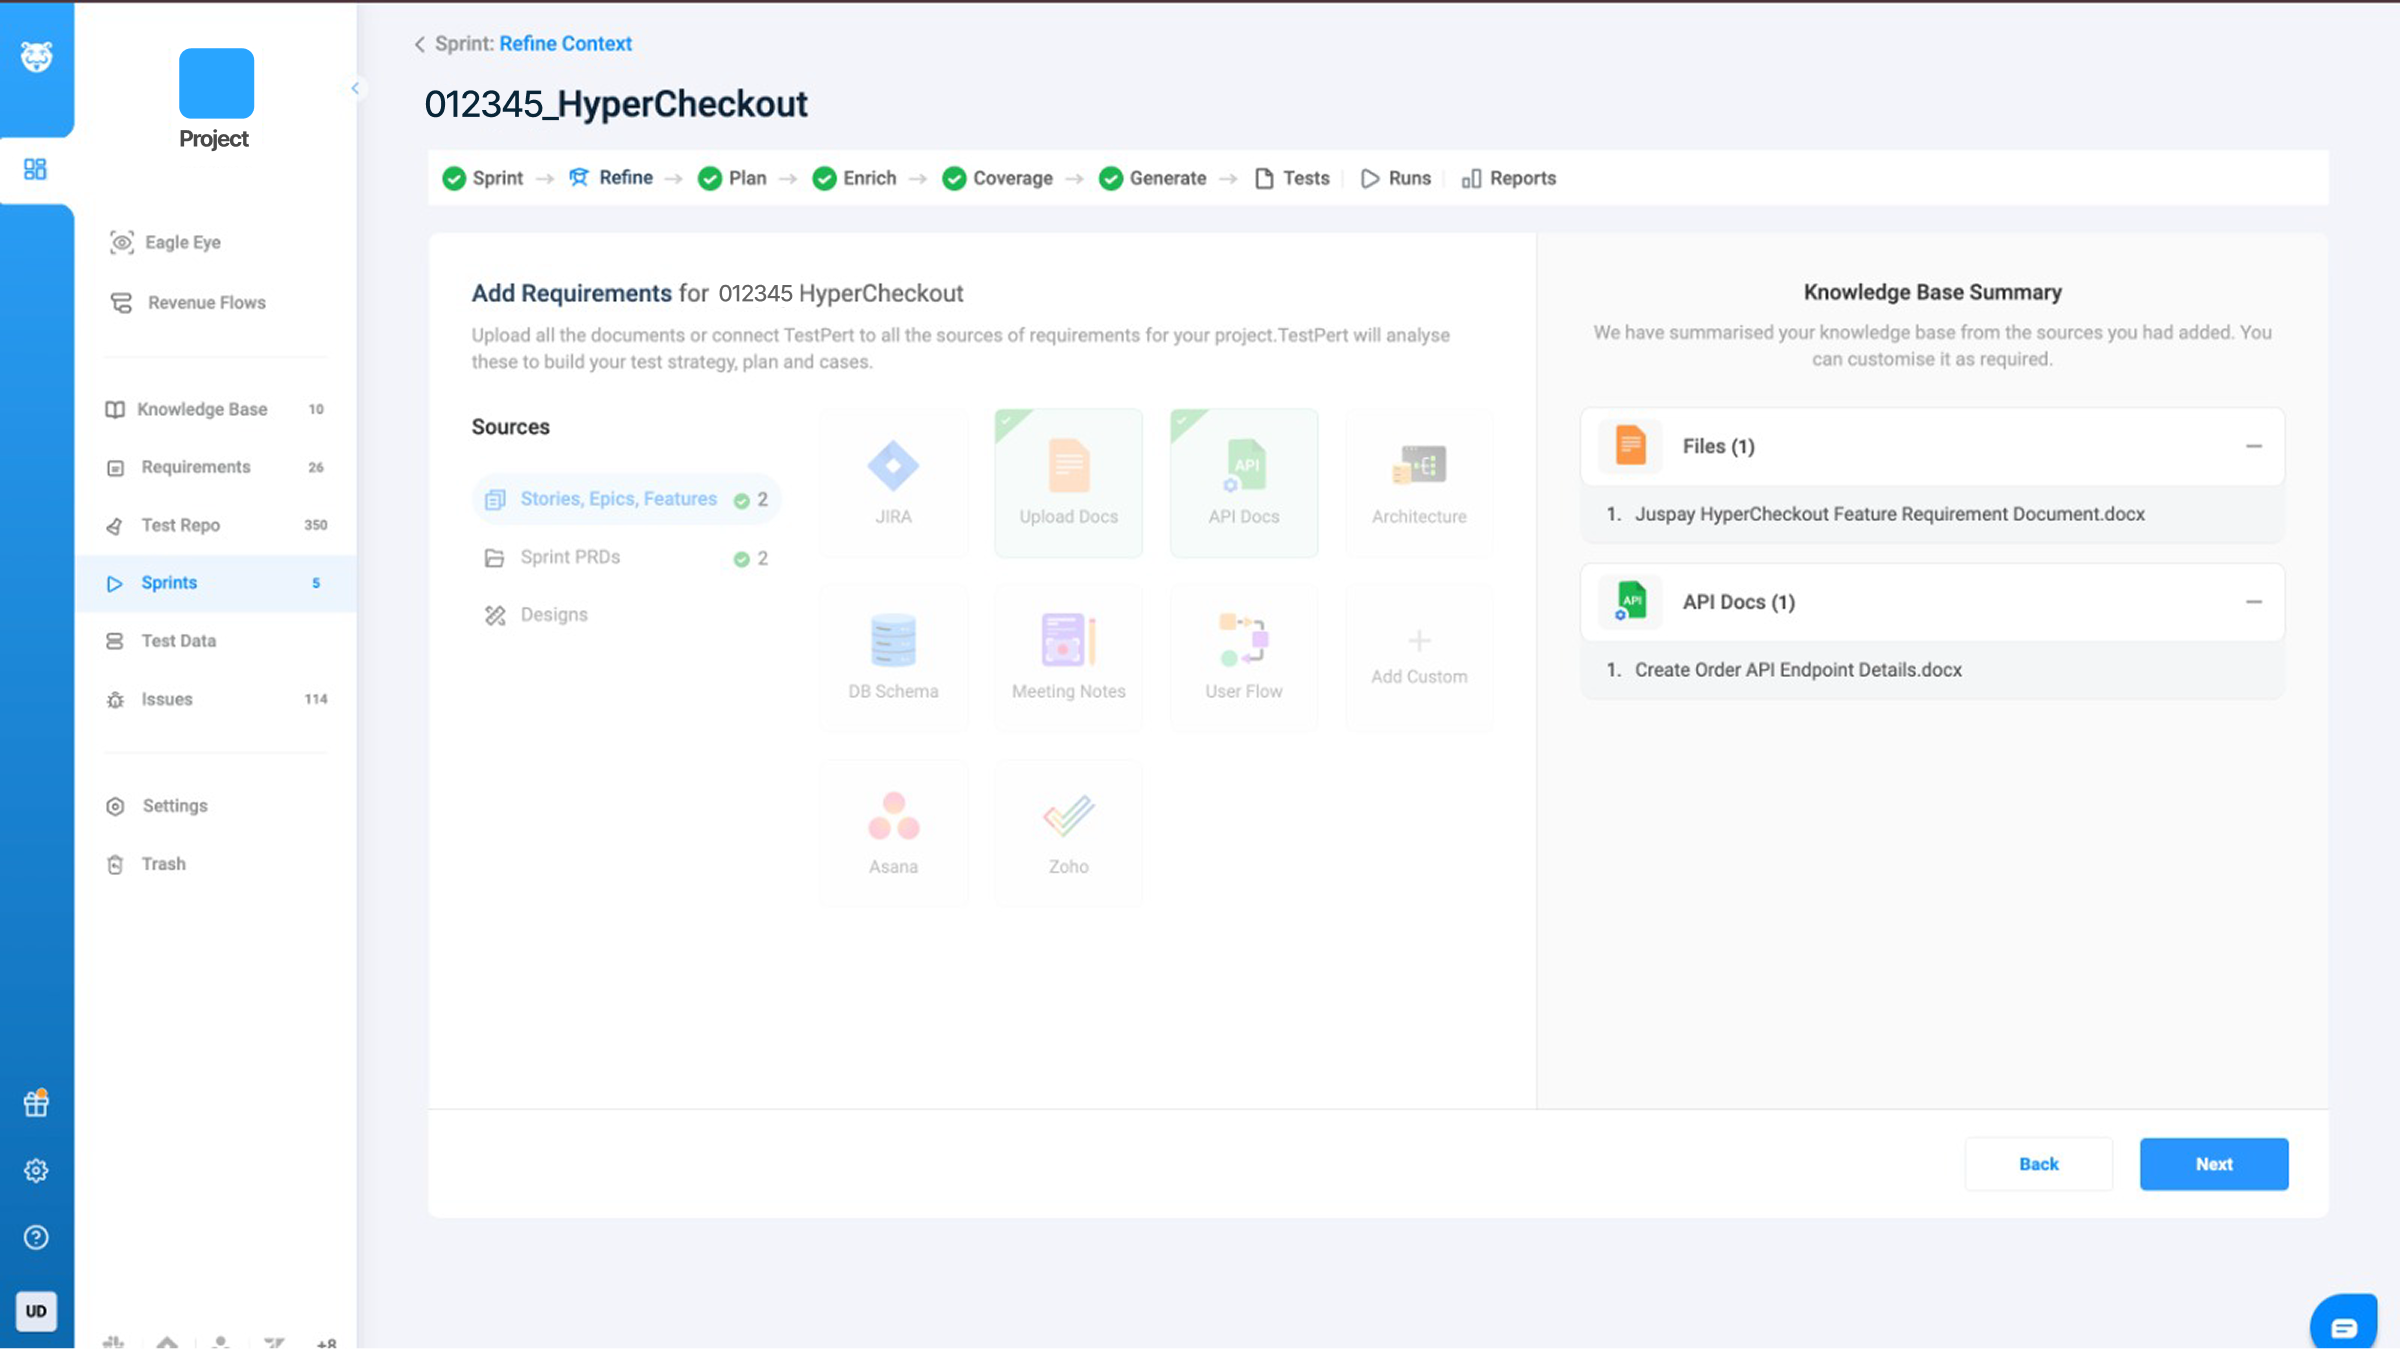The image size is (2400, 1349).
Task: Open Knowledge Base in the sidebar
Action: click(216, 409)
